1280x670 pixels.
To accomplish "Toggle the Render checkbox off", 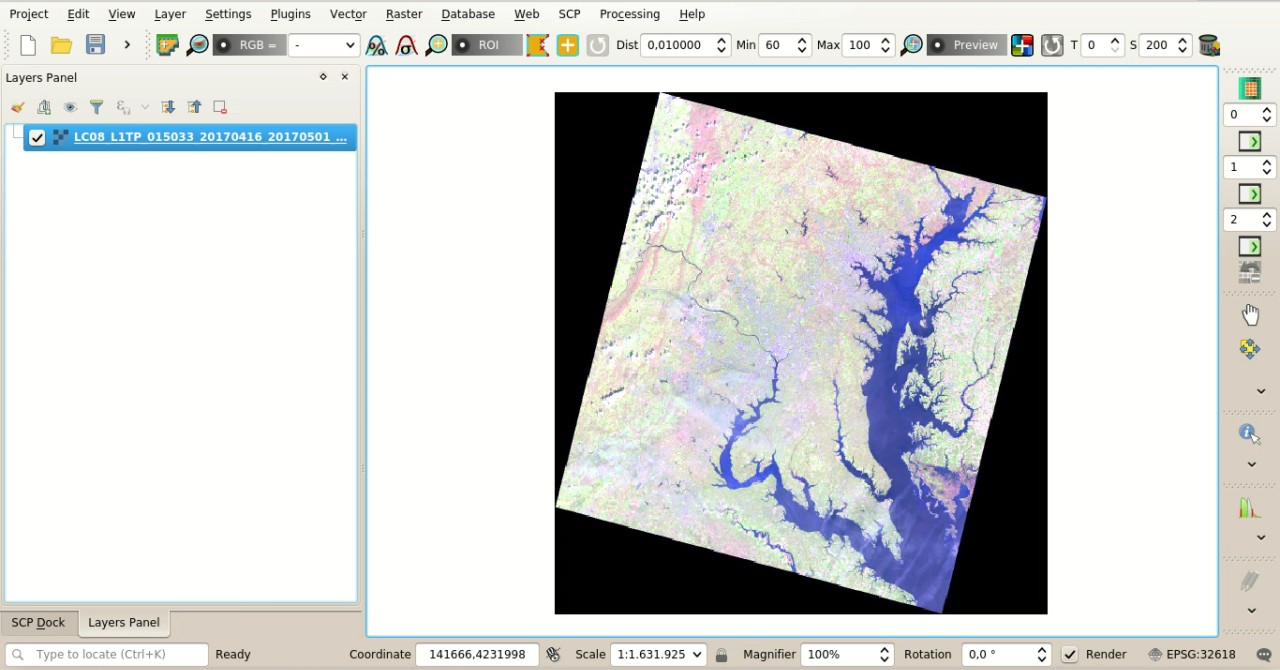I will pyautogui.click(x=1069, y=654).
